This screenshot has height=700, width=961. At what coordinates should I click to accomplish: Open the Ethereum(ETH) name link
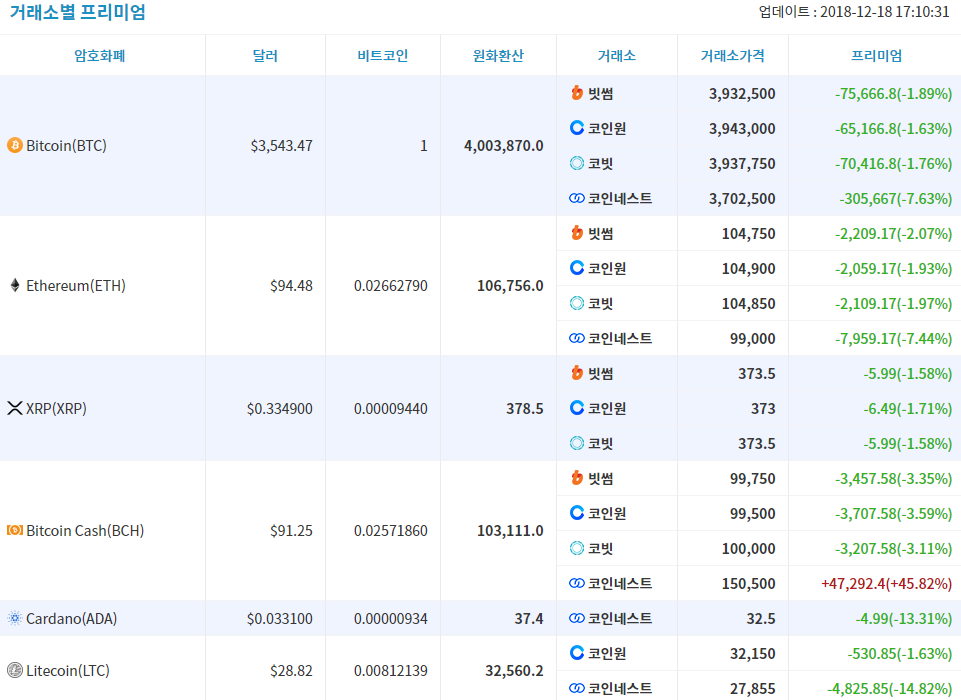tap(76, 286)
